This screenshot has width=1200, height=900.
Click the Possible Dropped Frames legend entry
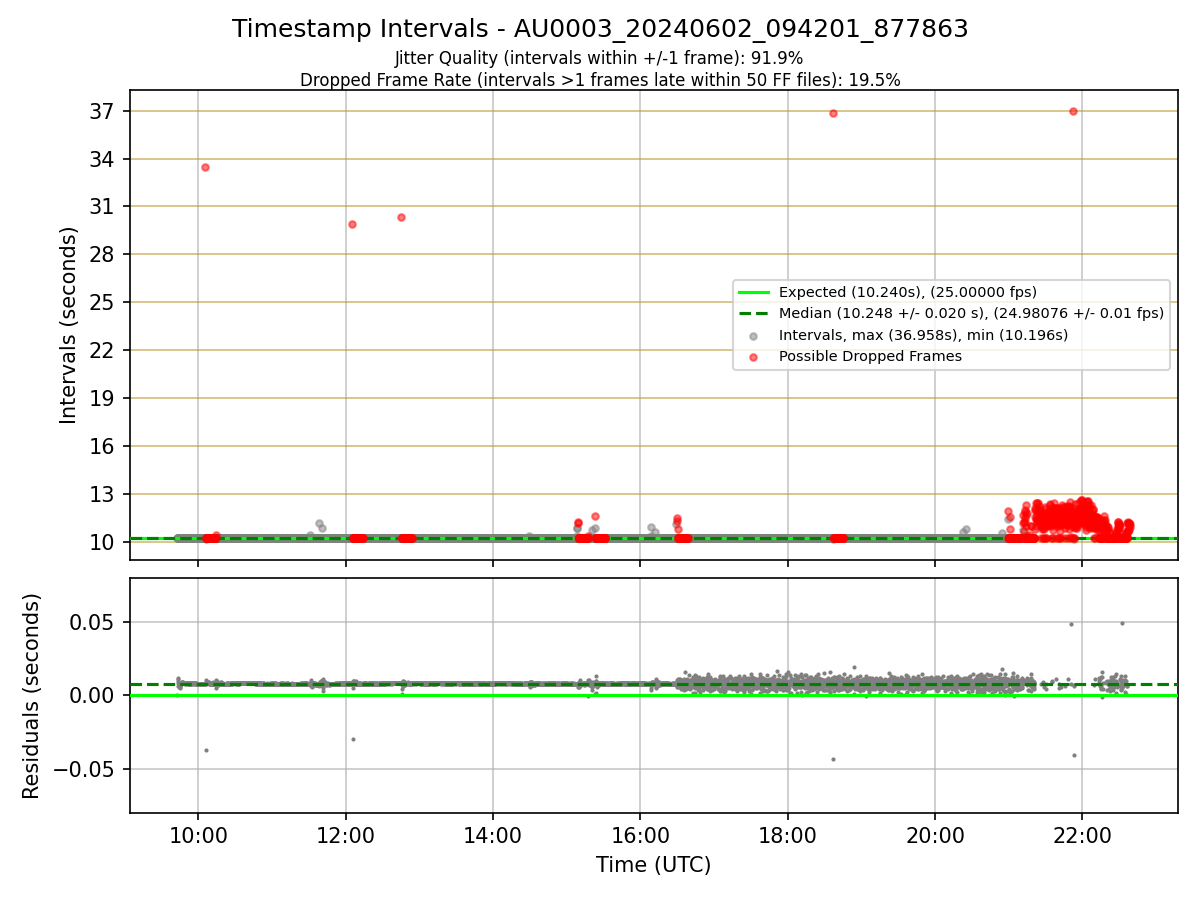870,356
